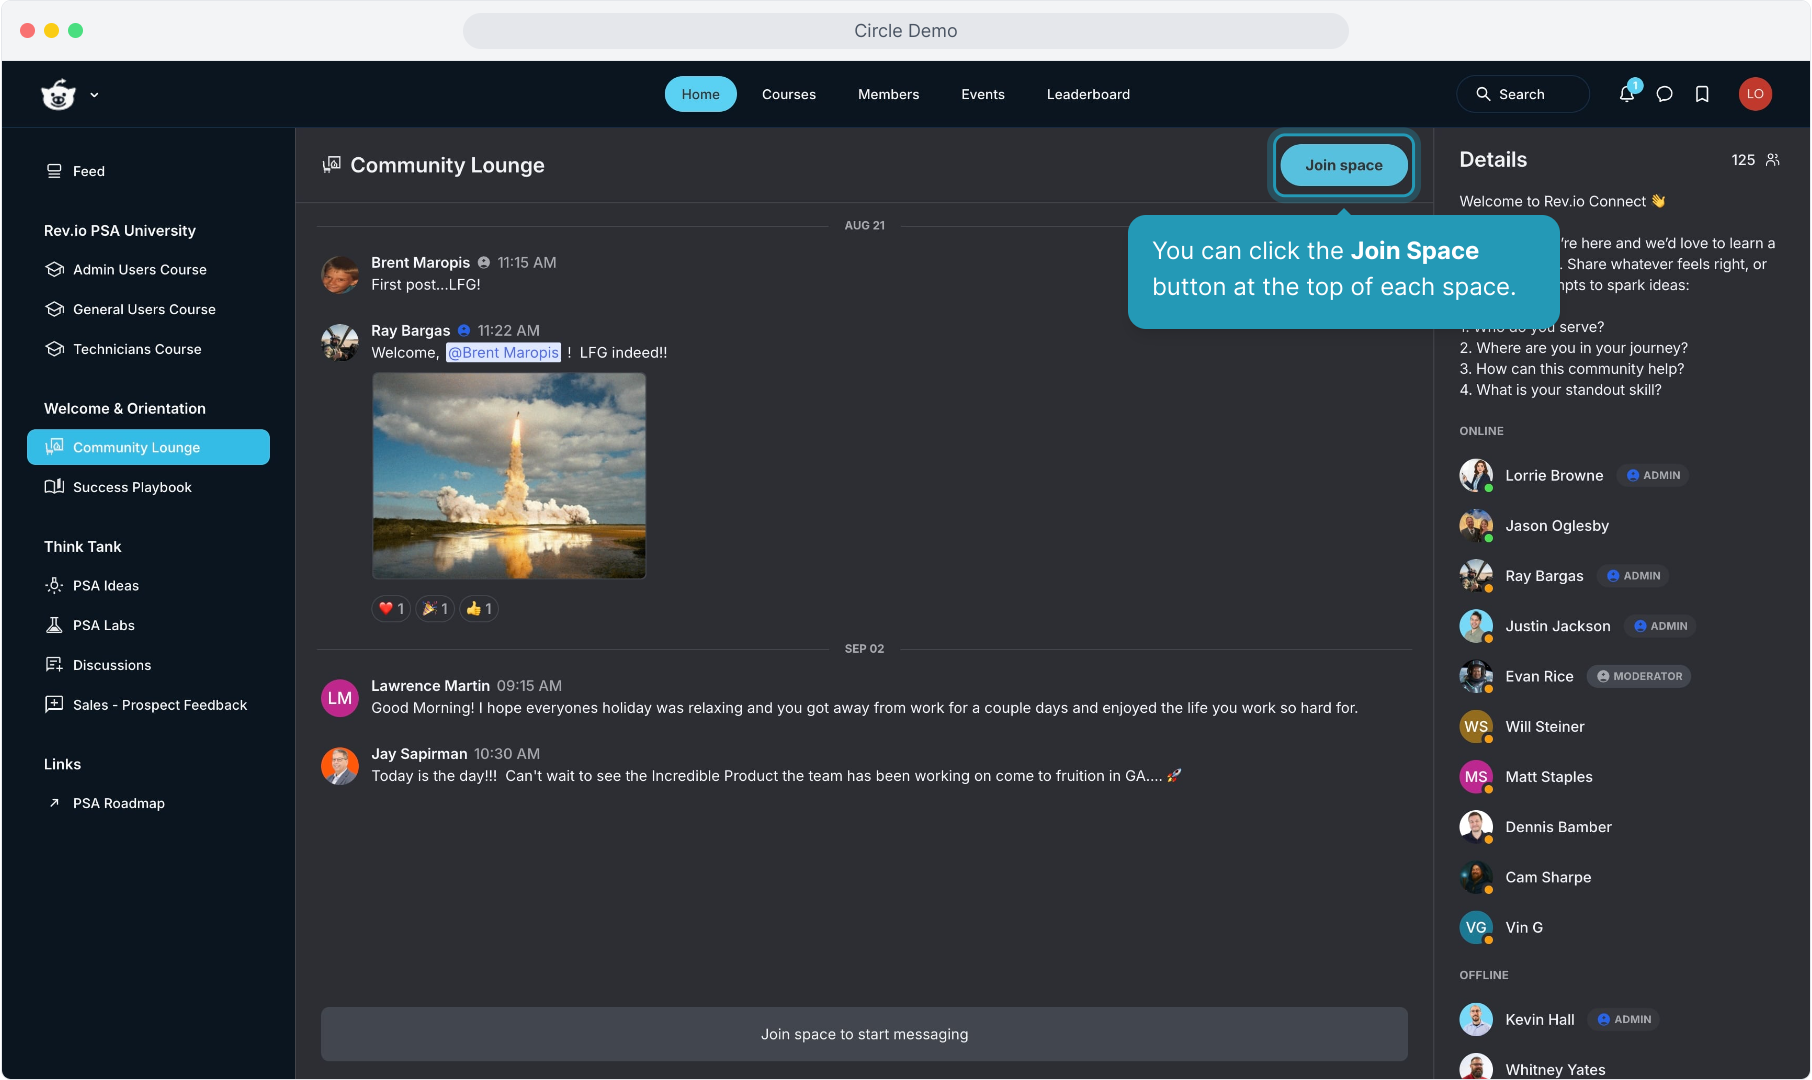
Task: Open PSA Labs space
Action: pyautogui.click(x=148, y=625)
